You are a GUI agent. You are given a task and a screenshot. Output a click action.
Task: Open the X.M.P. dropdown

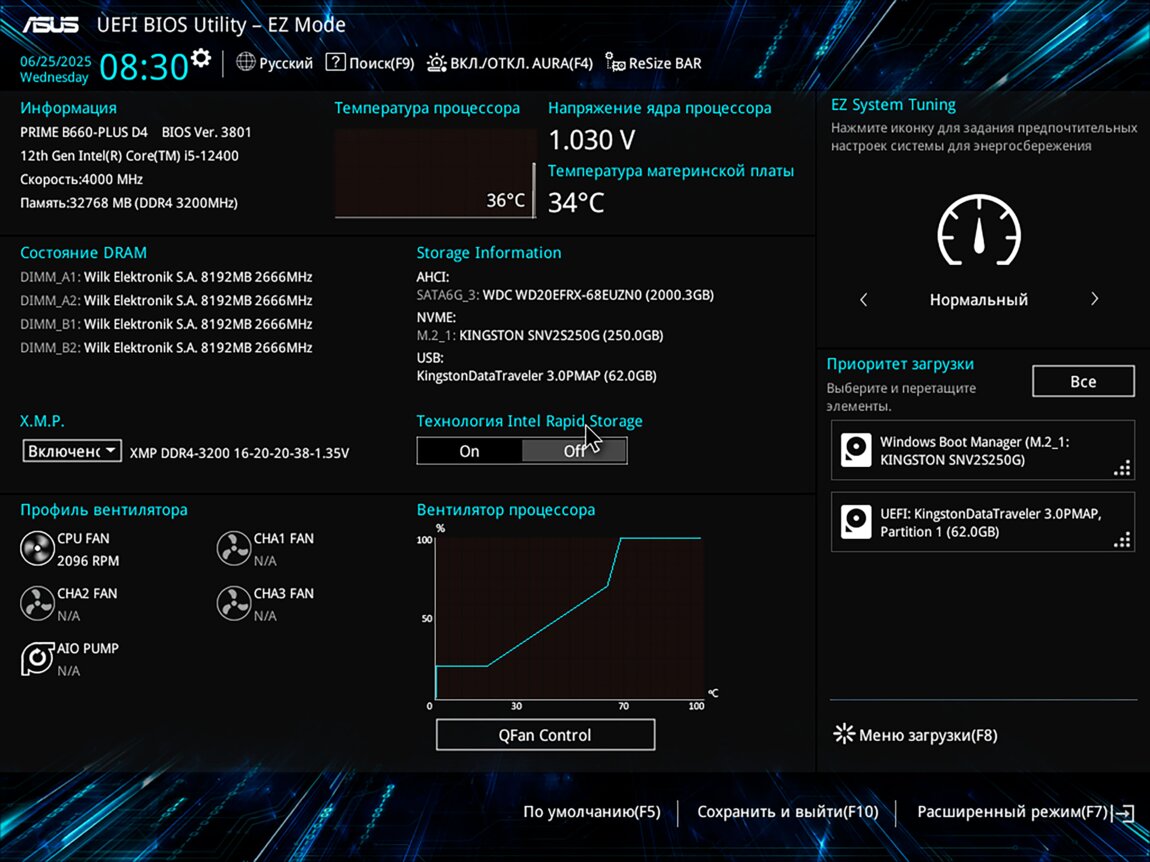tap(72, 451)
